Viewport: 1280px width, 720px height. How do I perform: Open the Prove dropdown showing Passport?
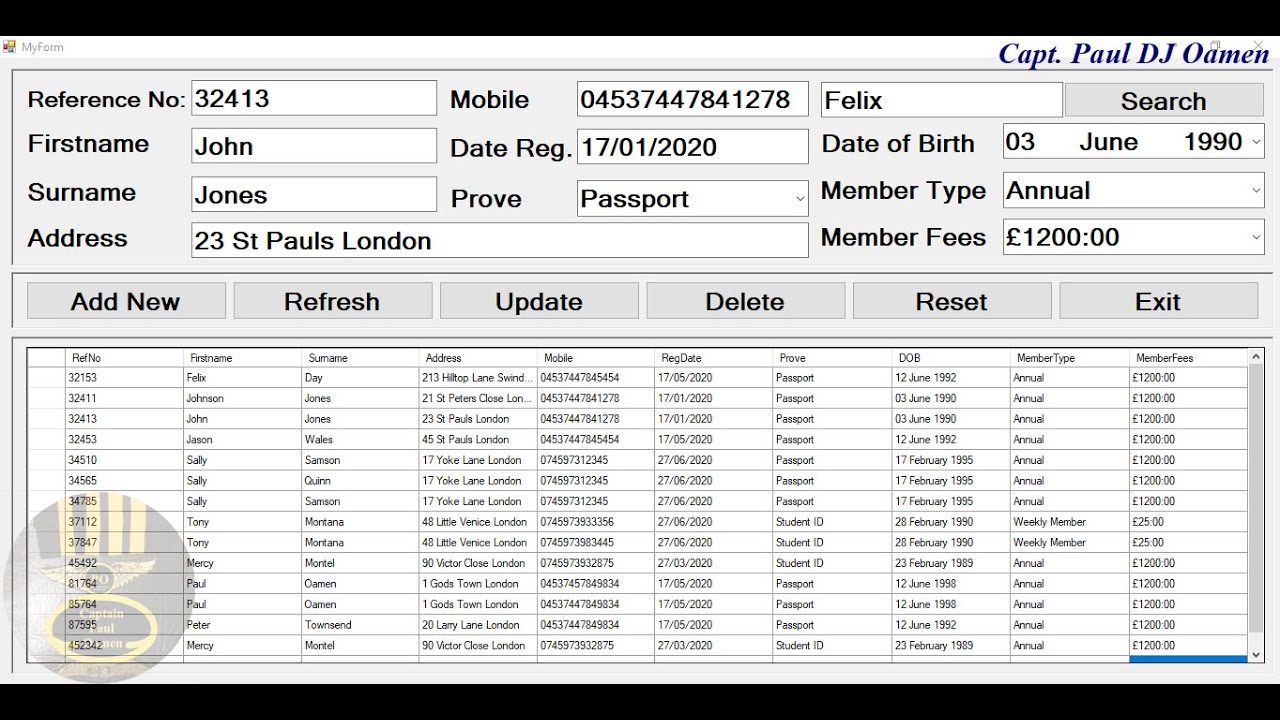pyautogui.click(x=799, y=199)
